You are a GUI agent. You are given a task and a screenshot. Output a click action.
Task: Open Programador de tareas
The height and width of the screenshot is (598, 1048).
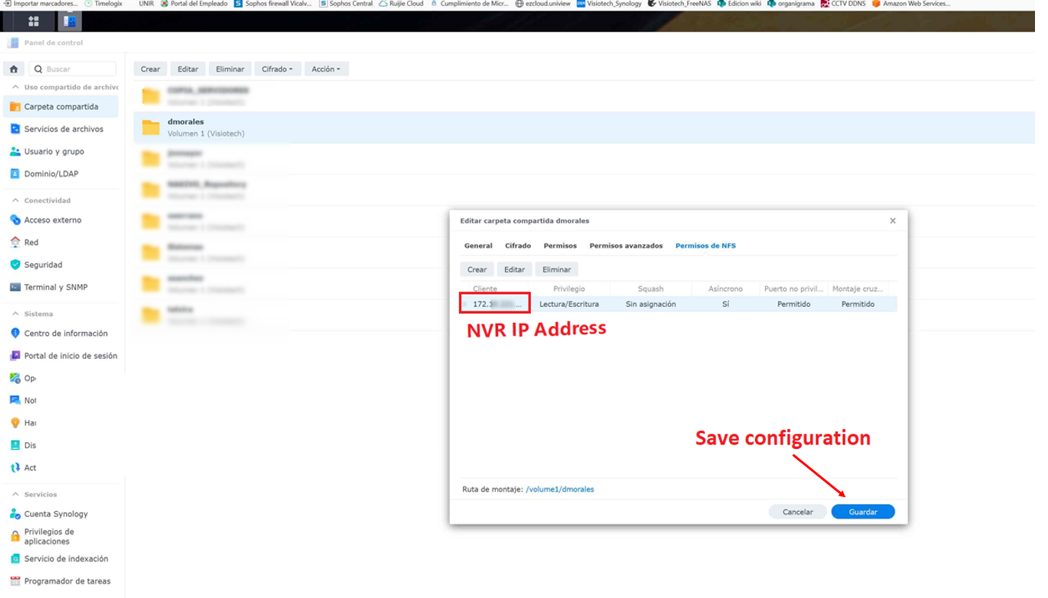pos(67,581)
